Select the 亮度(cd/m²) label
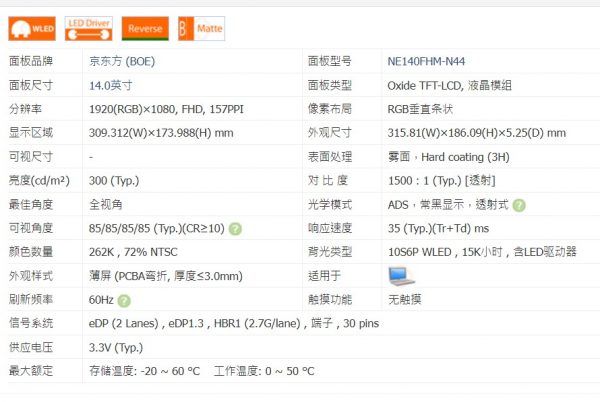Viewport: 600px width, 402px height. click(x=39, y=181)
